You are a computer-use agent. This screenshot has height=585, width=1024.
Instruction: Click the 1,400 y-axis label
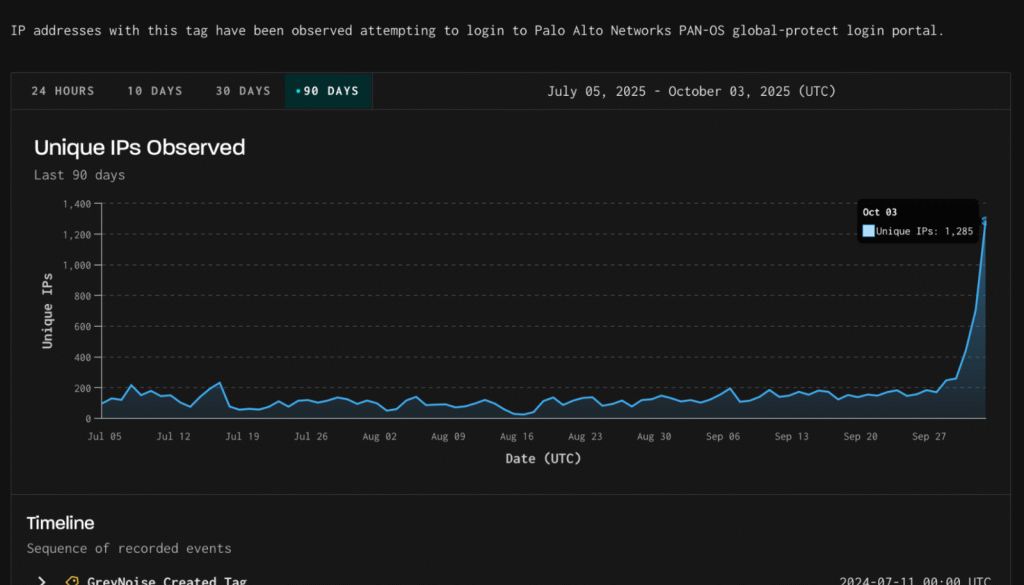[76, 204]
